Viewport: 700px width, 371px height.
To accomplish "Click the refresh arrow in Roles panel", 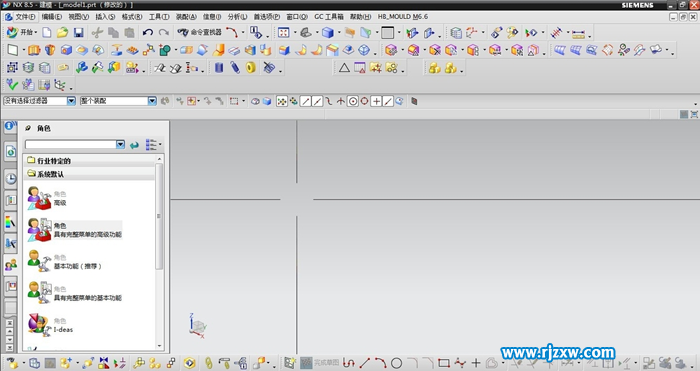I will click(134, 145).
